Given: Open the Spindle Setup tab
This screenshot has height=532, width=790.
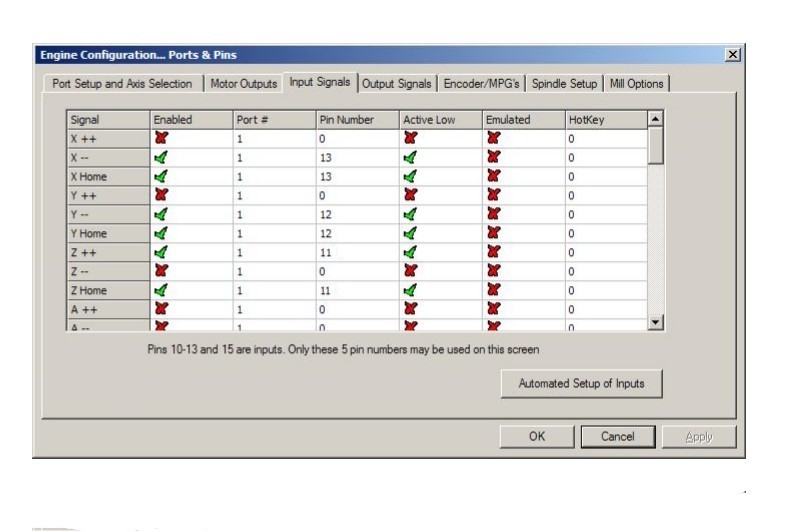Looking at the screenshot, I should [x=565, y=84].
